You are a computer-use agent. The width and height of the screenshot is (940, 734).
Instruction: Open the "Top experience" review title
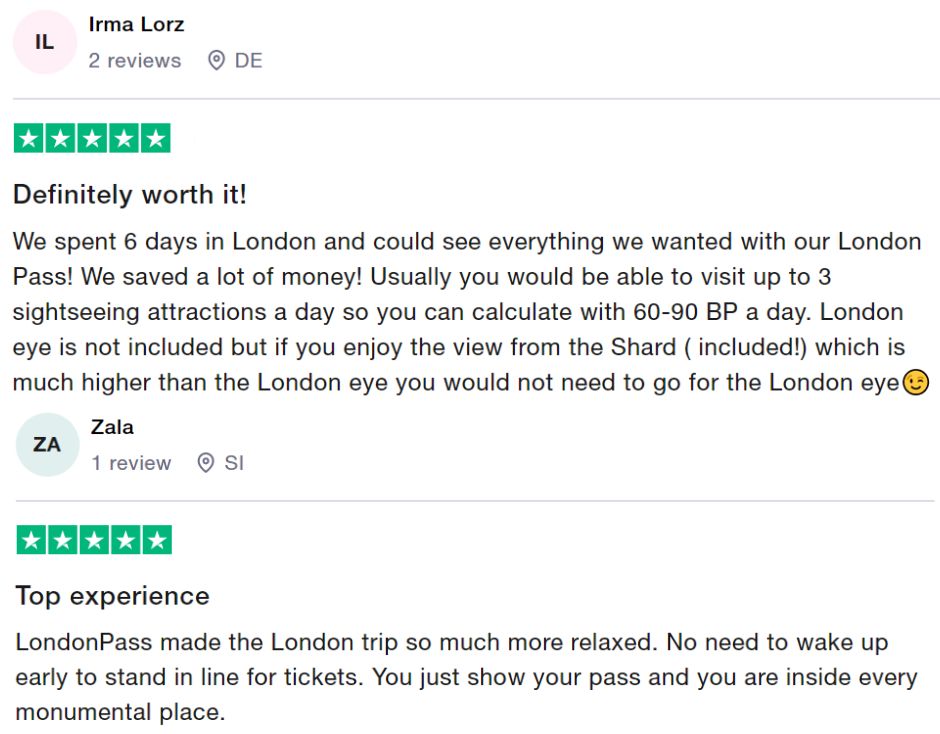point(113,596)
